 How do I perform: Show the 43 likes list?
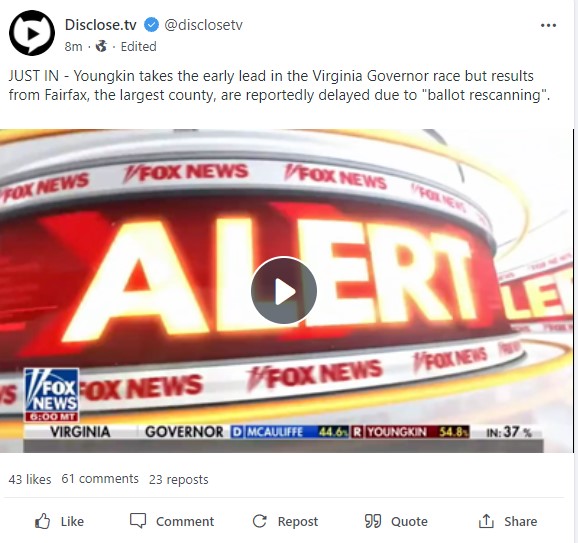[x=30, y=479]
